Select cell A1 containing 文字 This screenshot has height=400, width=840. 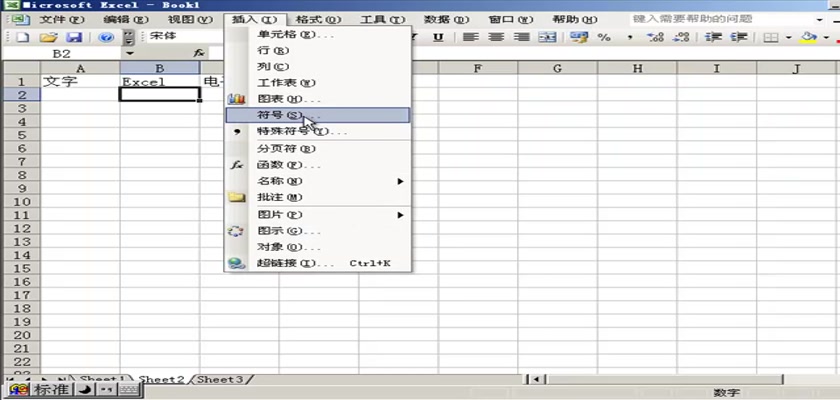coord(80,81)
